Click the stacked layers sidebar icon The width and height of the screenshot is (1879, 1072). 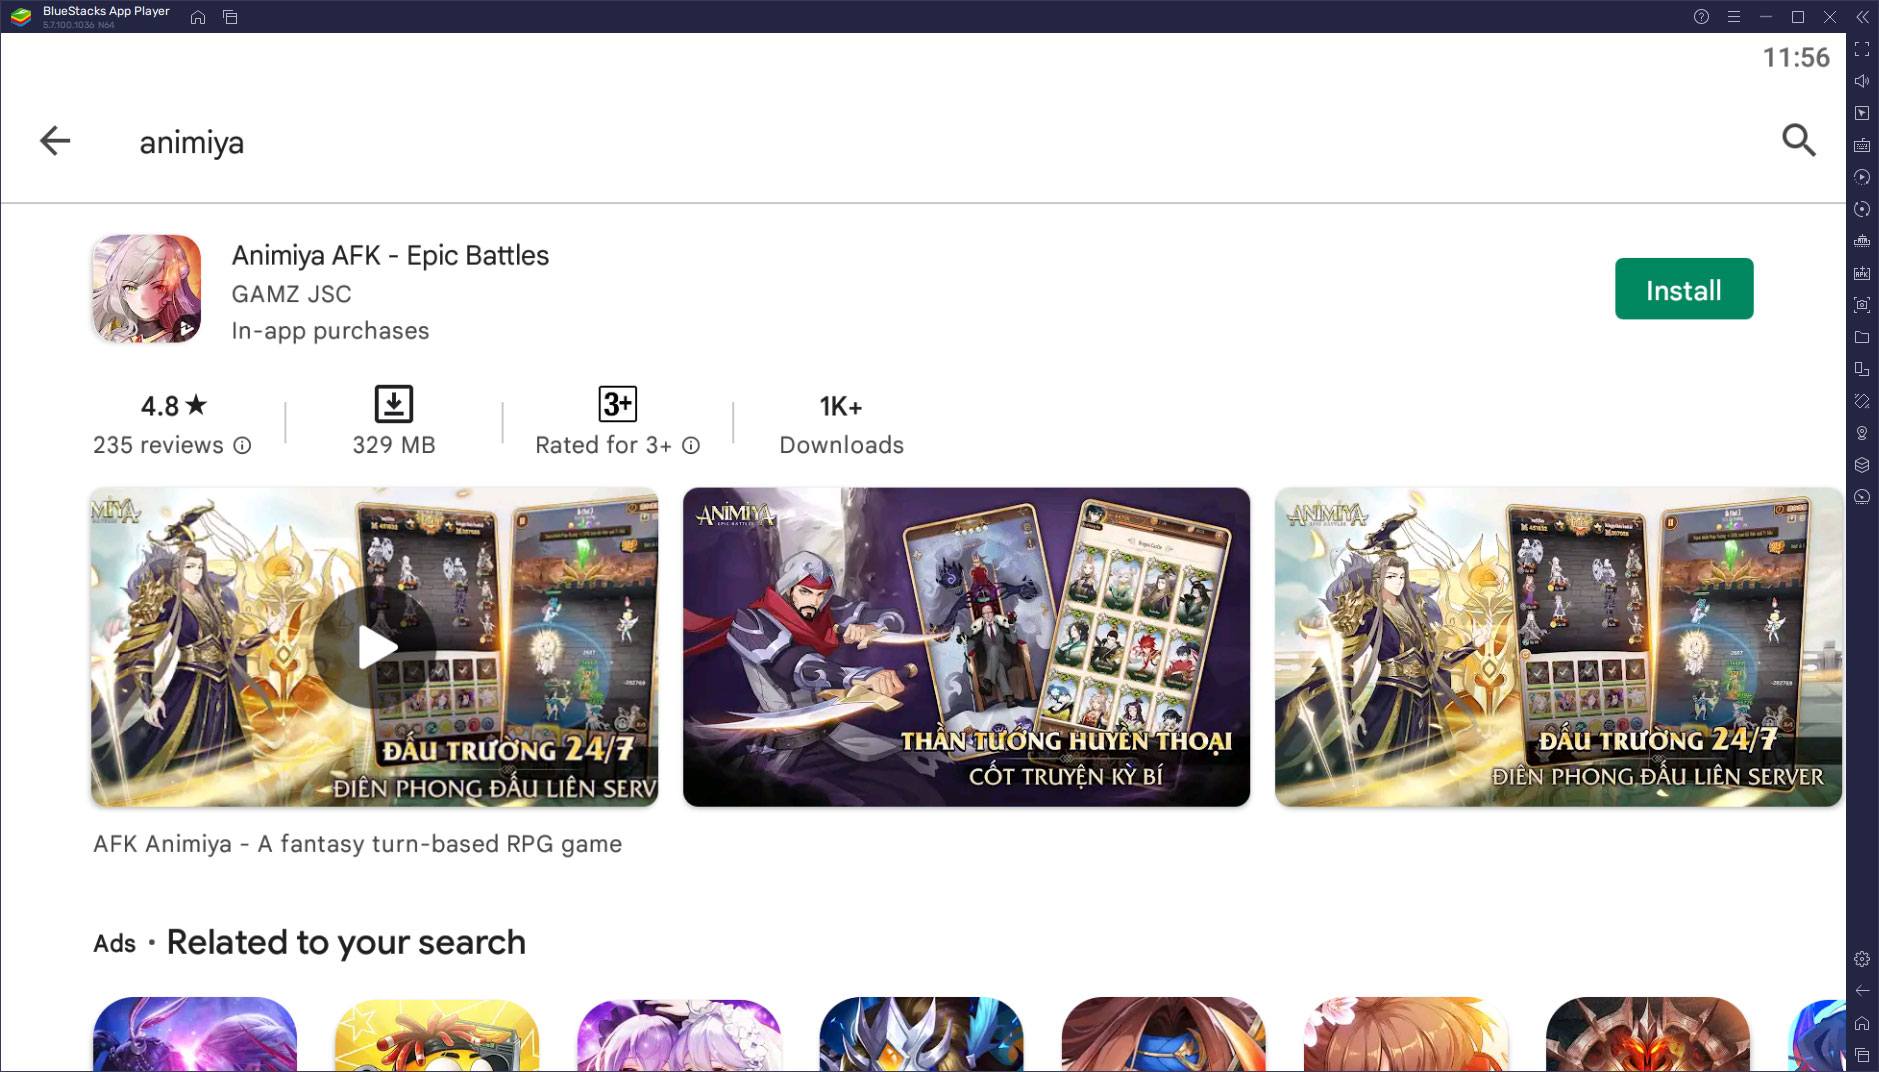(x=1862, y=465)
